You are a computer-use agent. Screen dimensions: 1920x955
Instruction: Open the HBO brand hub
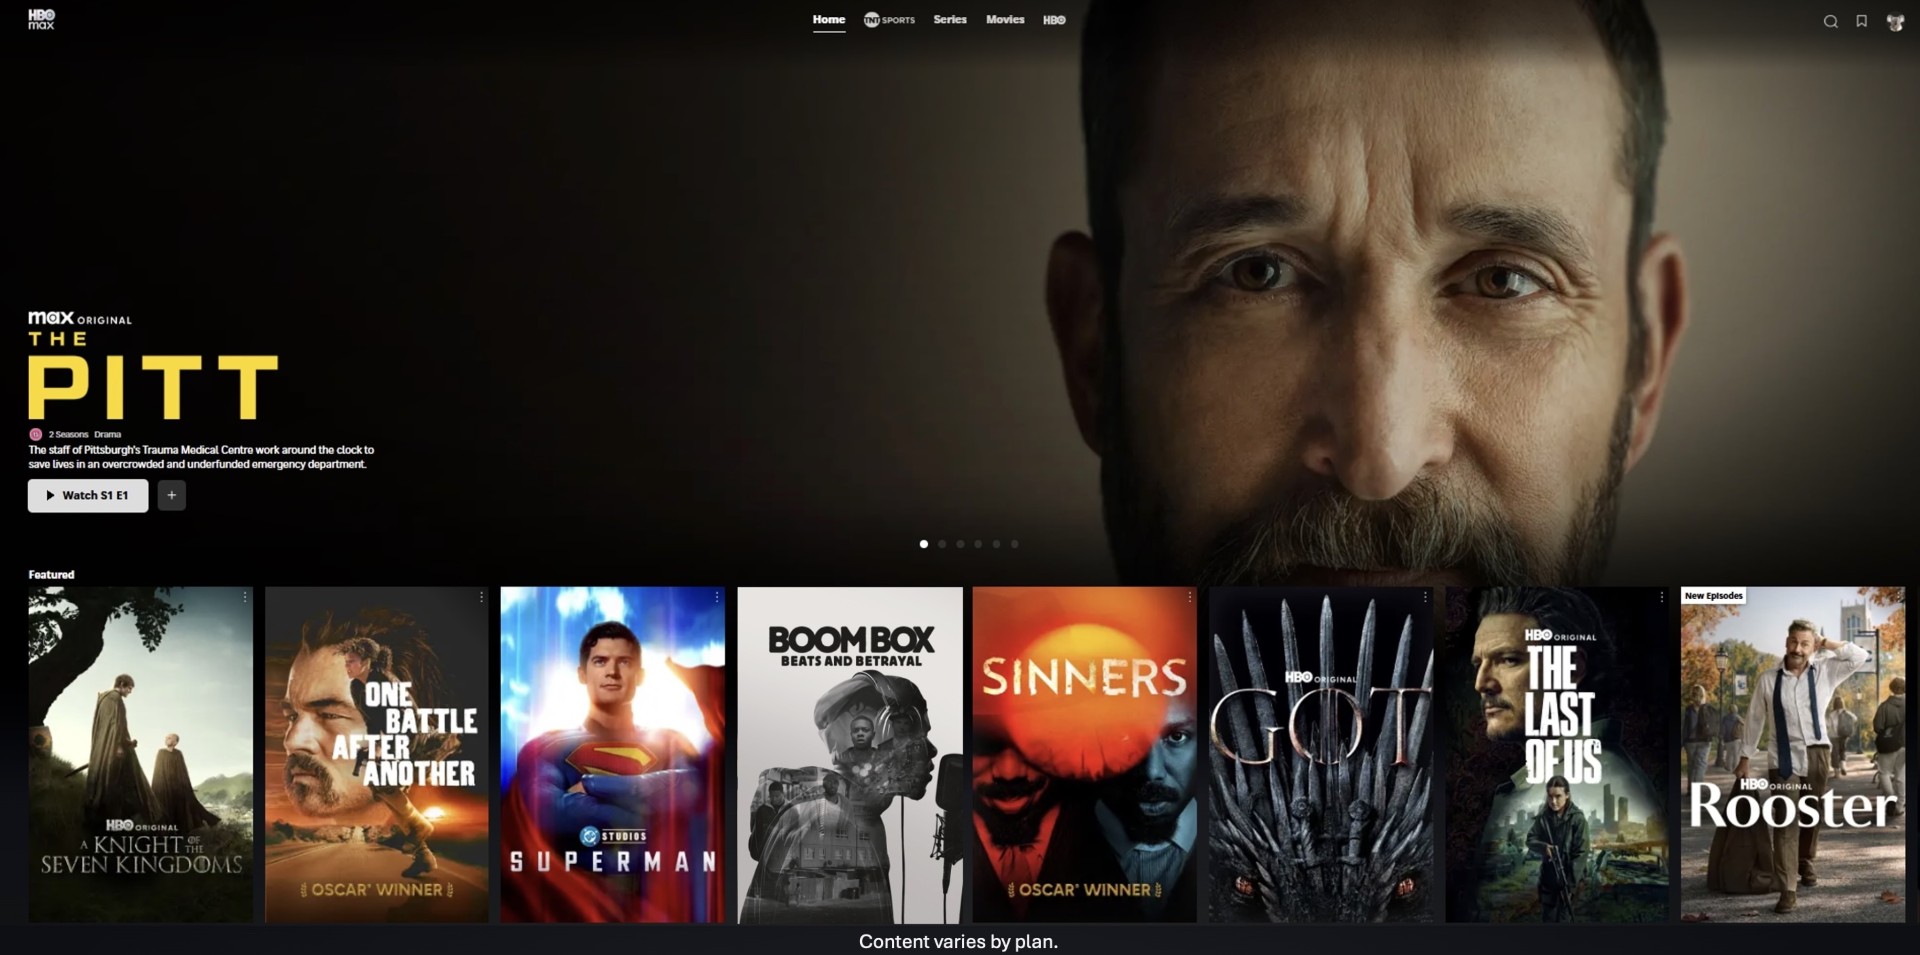click(x=1056, y=19)
